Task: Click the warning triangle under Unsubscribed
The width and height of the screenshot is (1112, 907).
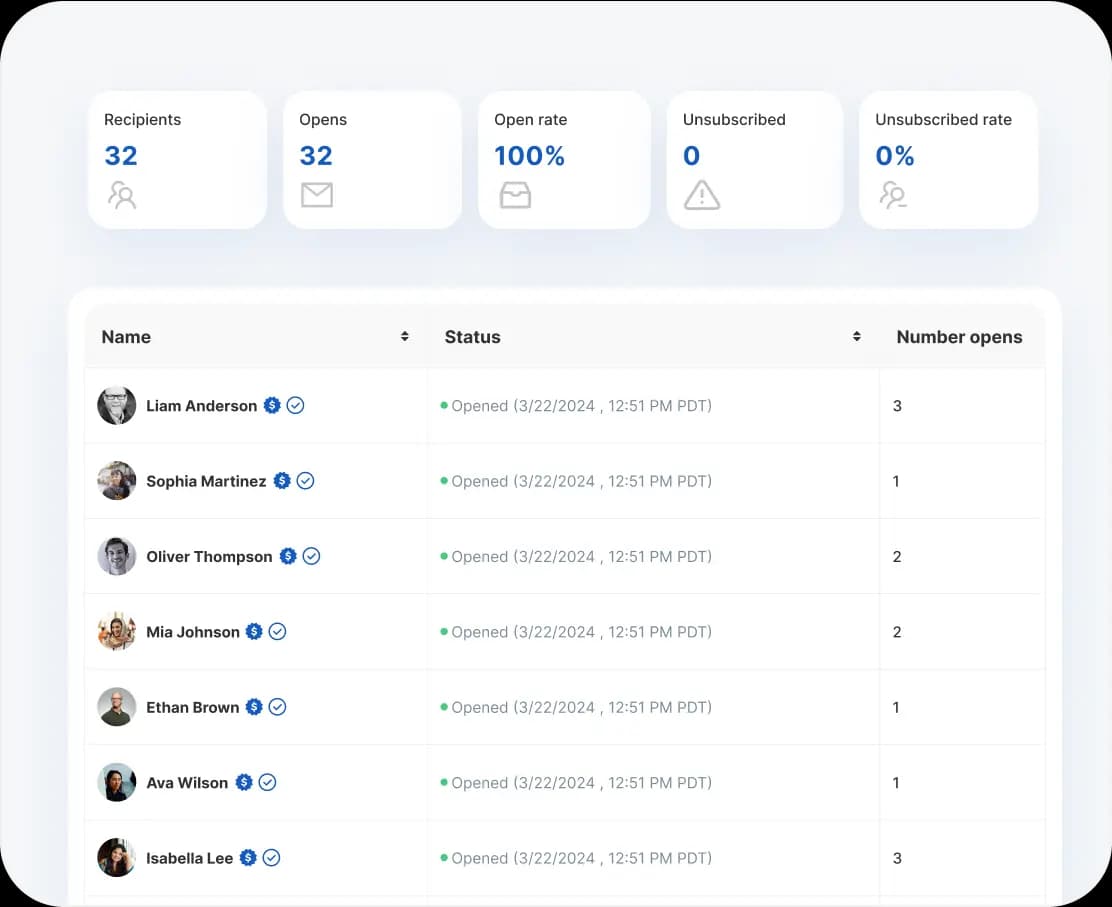Action: click(x=701, y=194)
